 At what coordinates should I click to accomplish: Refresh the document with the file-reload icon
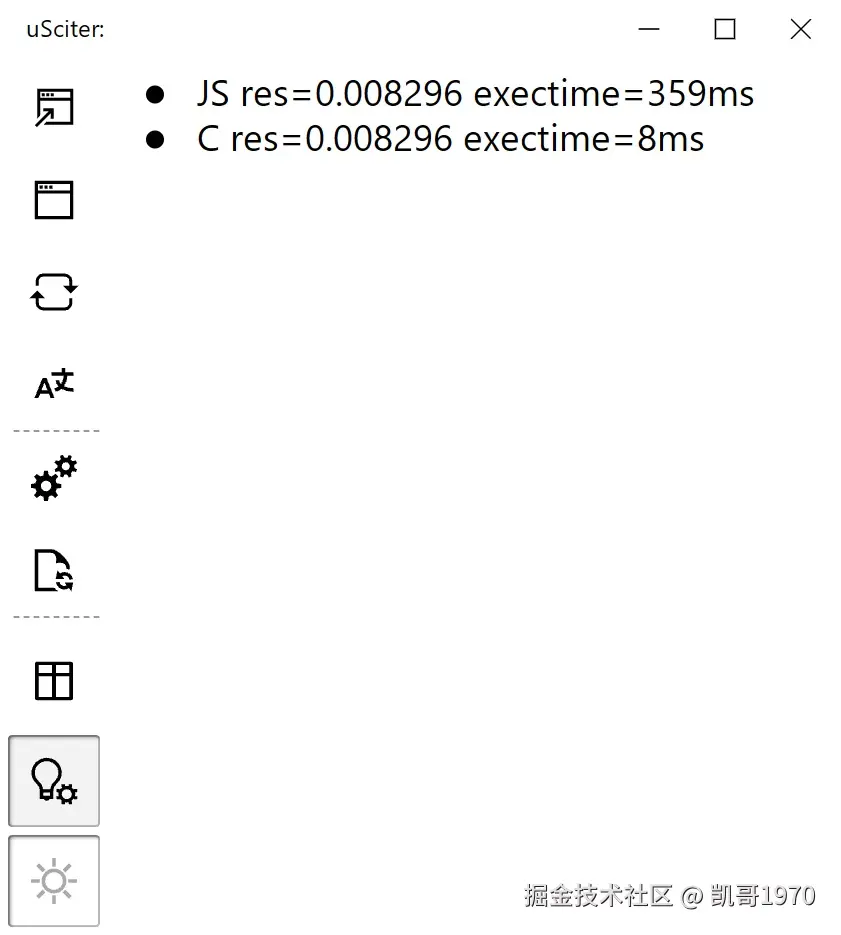click(54, 570)
